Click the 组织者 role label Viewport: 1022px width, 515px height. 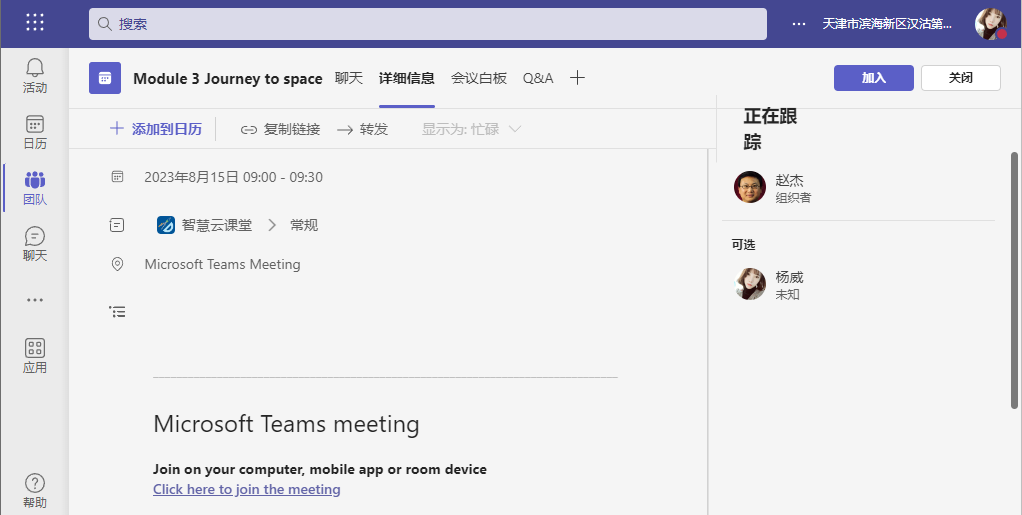coord(793,198)
